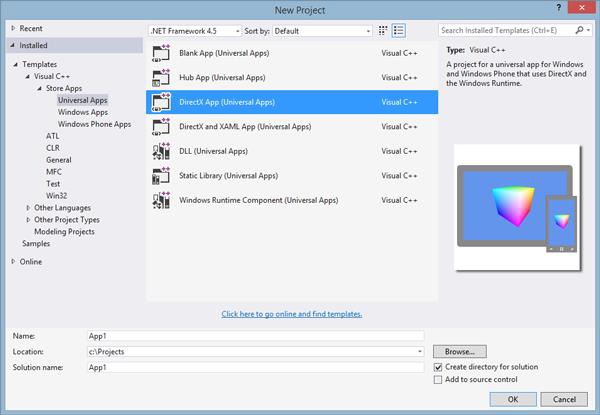Open the Location path dropdown arrow
The image size is (600, 415).
[x=420, y=352]
